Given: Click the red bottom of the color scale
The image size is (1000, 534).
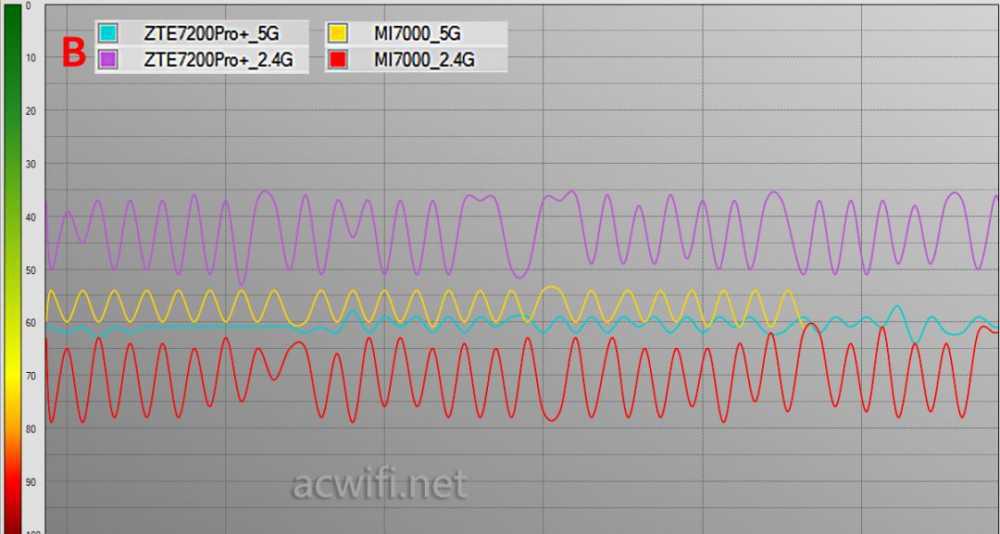Looking at the screenshot, I should pyautogui.click(x=13, y=500).
